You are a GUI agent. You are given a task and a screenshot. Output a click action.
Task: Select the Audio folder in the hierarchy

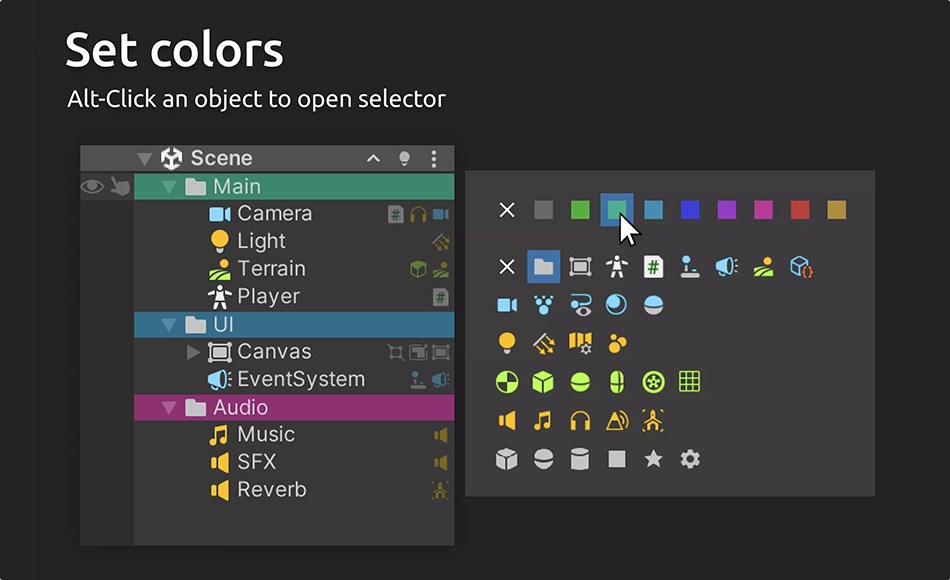(250, 407)
